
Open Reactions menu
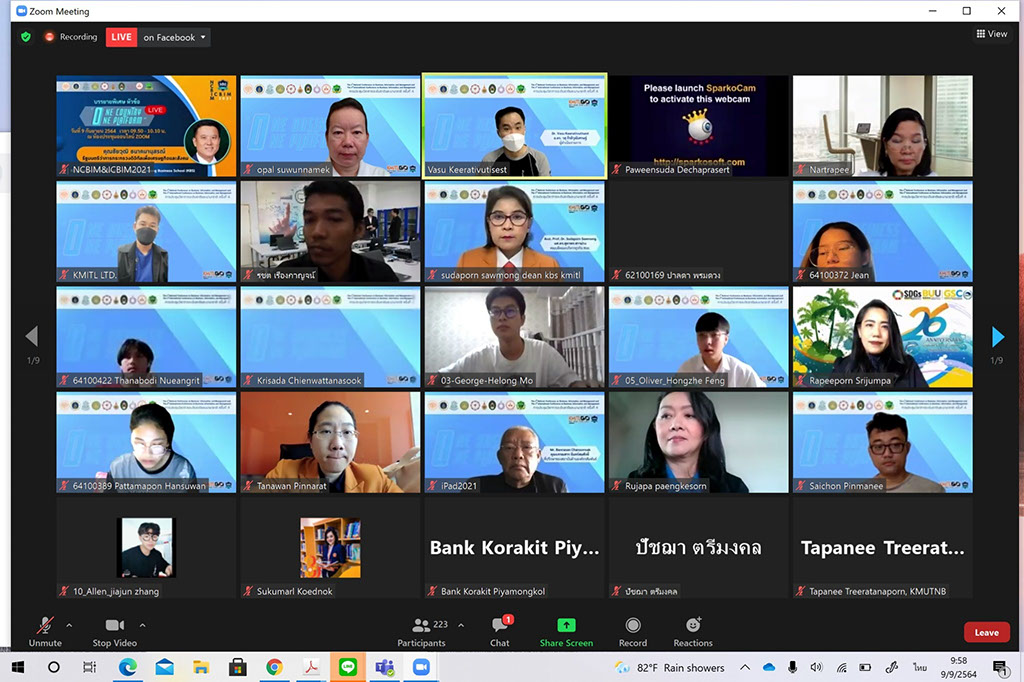(x=693, y=631)
